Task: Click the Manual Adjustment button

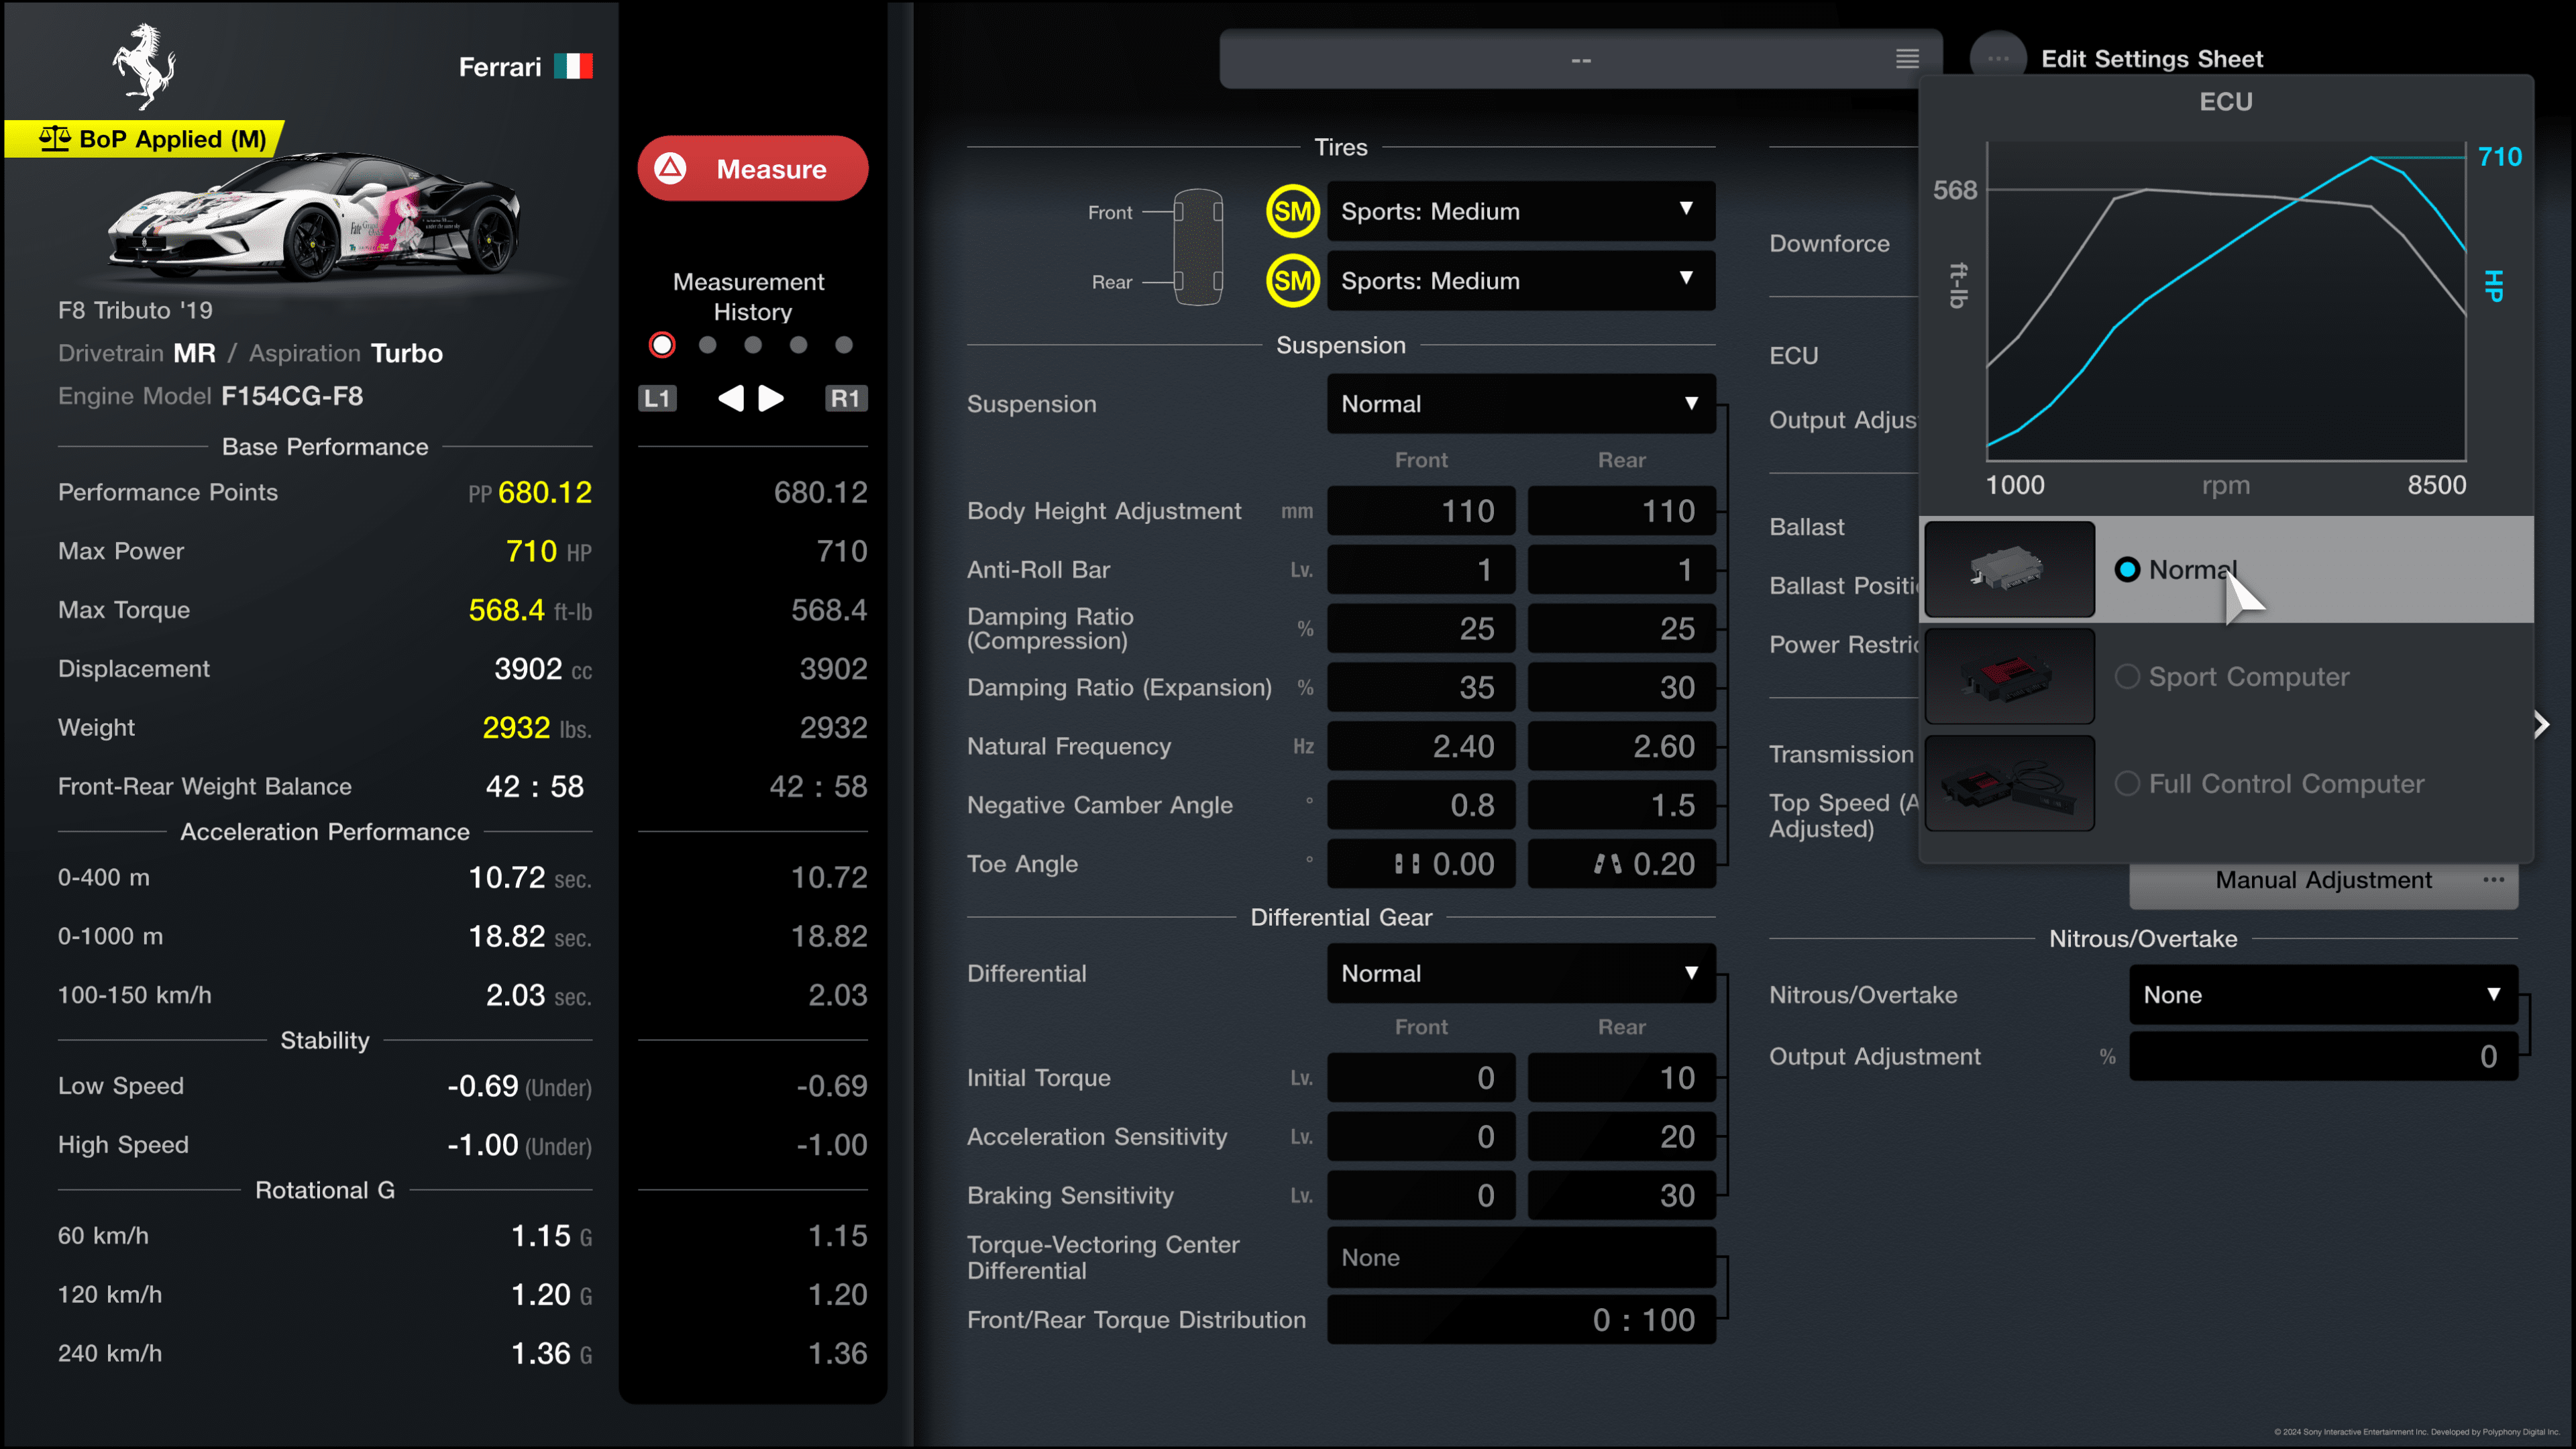Action: pyautogui.click(x=2322, y=880)
